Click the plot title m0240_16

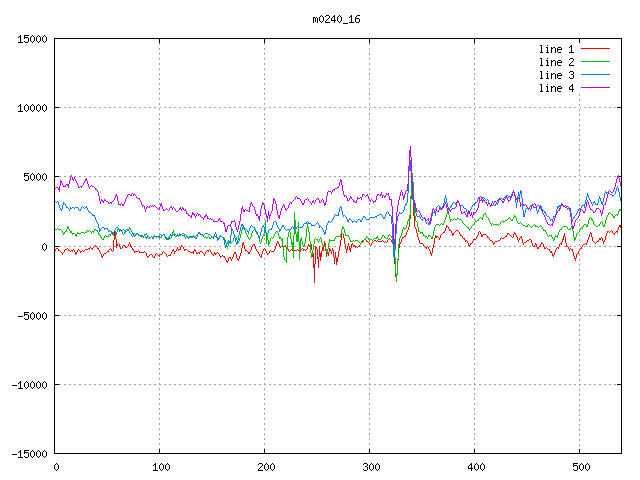click(x=335, y=18)
